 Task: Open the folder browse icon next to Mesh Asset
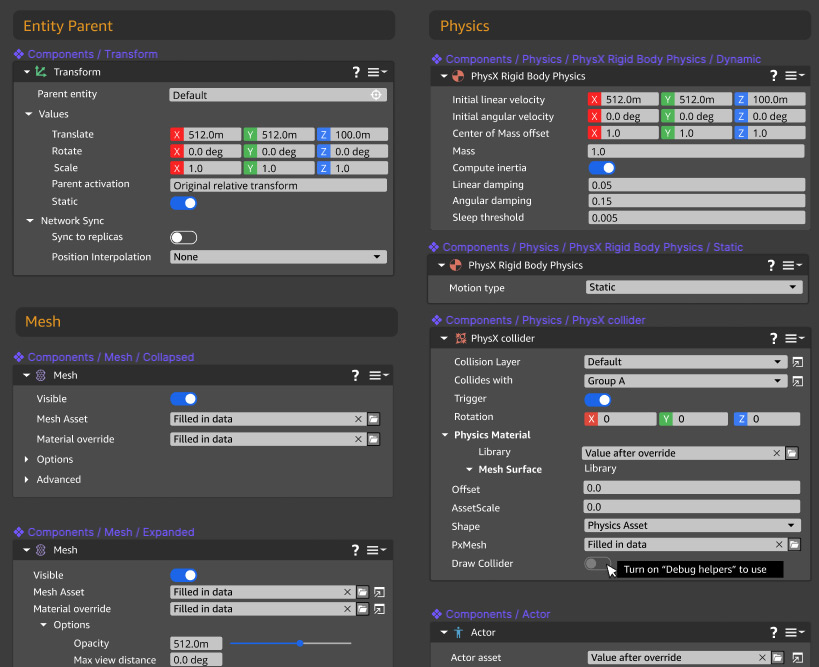click(372, 419)
